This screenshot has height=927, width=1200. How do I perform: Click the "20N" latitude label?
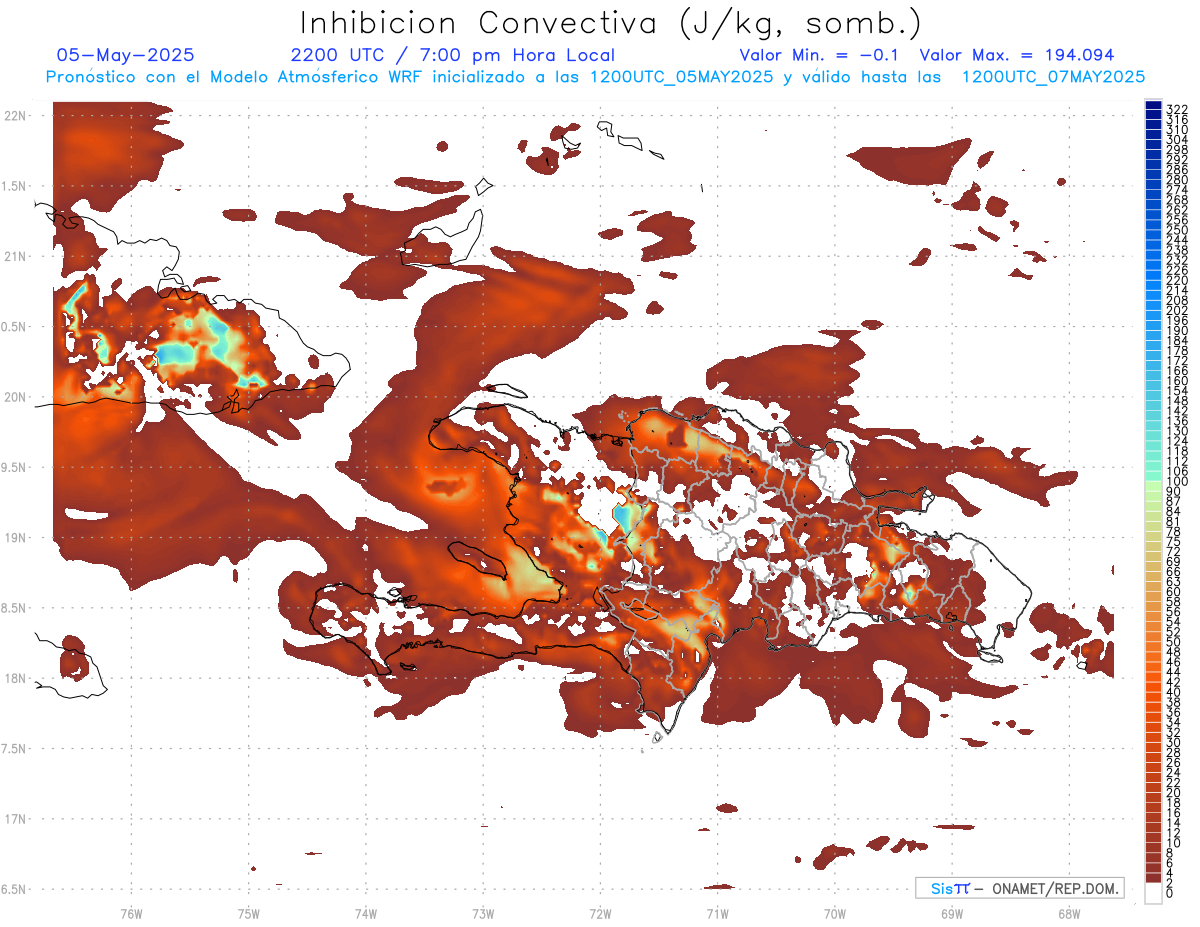click(x=15, y=397)
